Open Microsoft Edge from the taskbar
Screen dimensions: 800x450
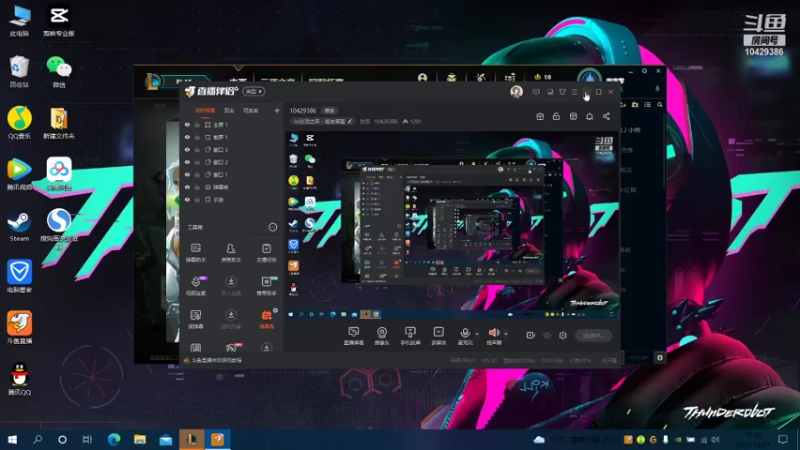[114, 439]
